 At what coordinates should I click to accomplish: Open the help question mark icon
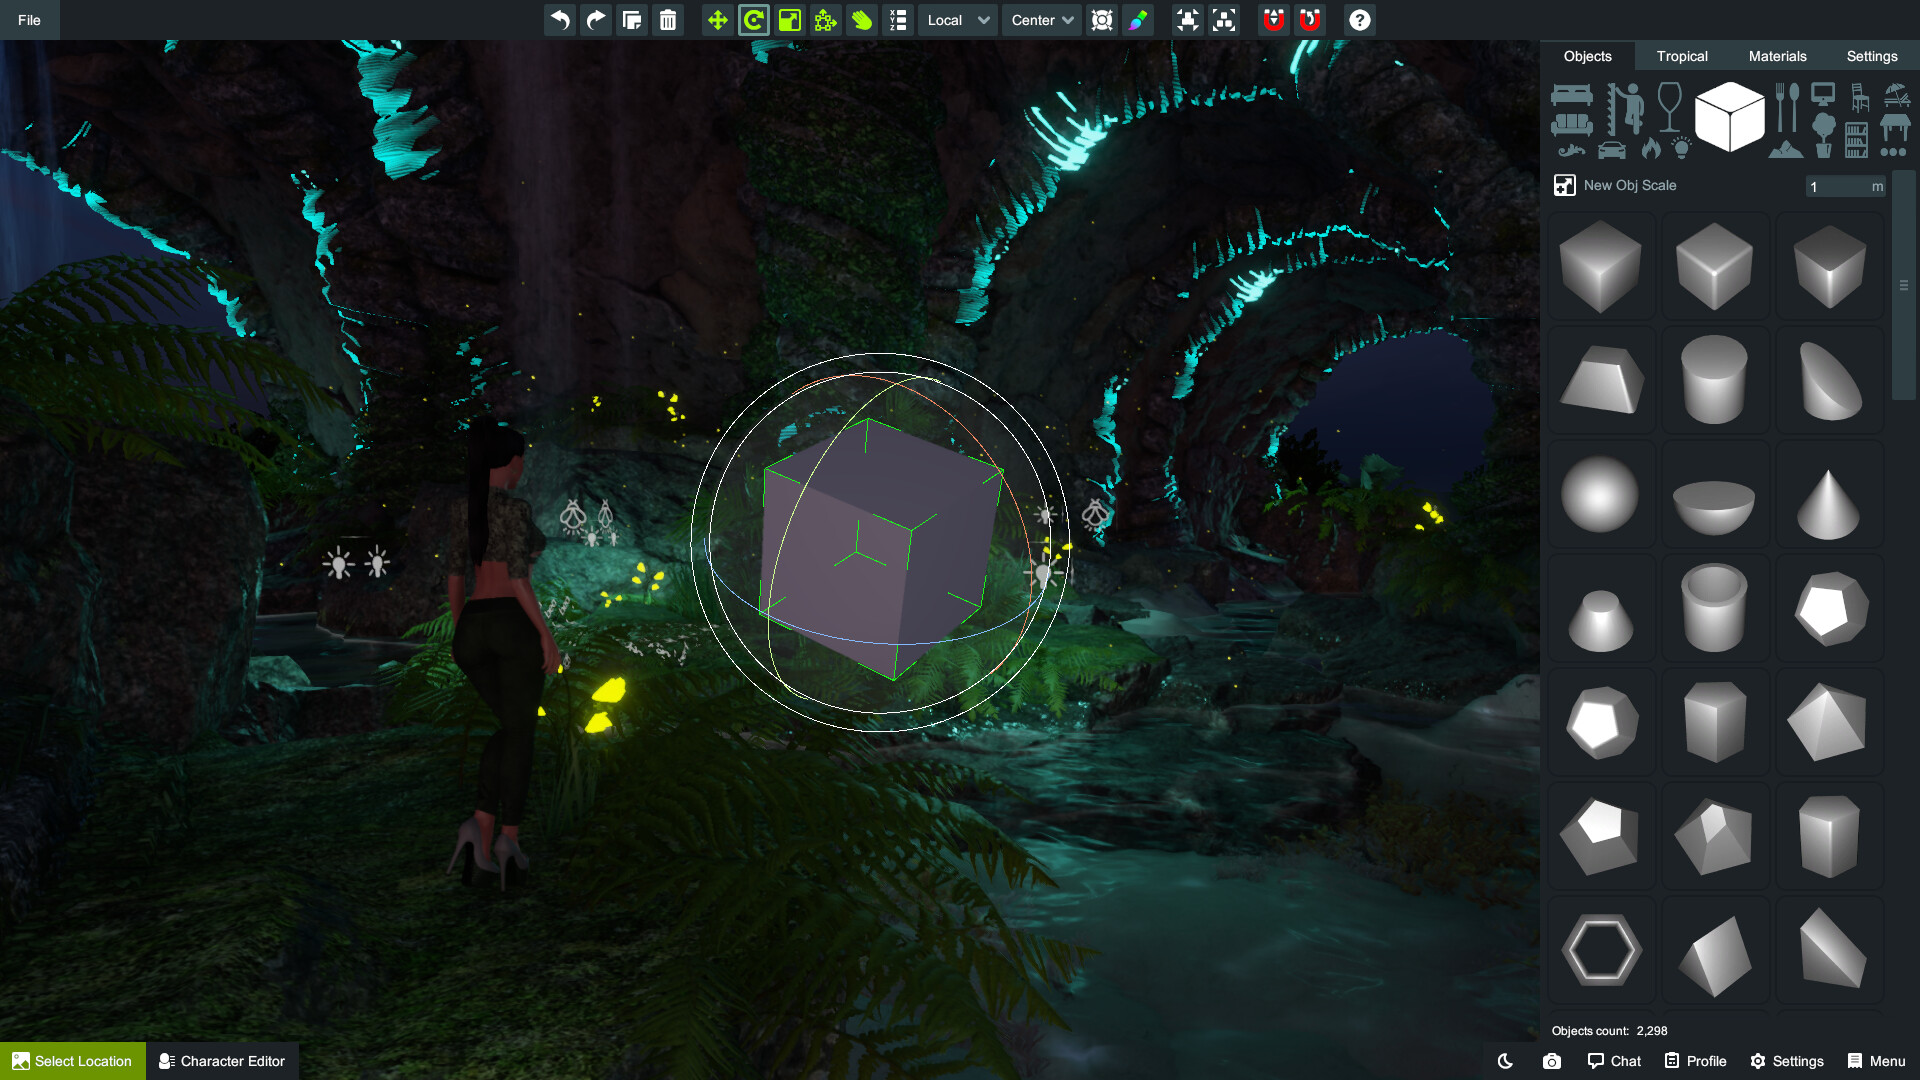(1359, 20)
